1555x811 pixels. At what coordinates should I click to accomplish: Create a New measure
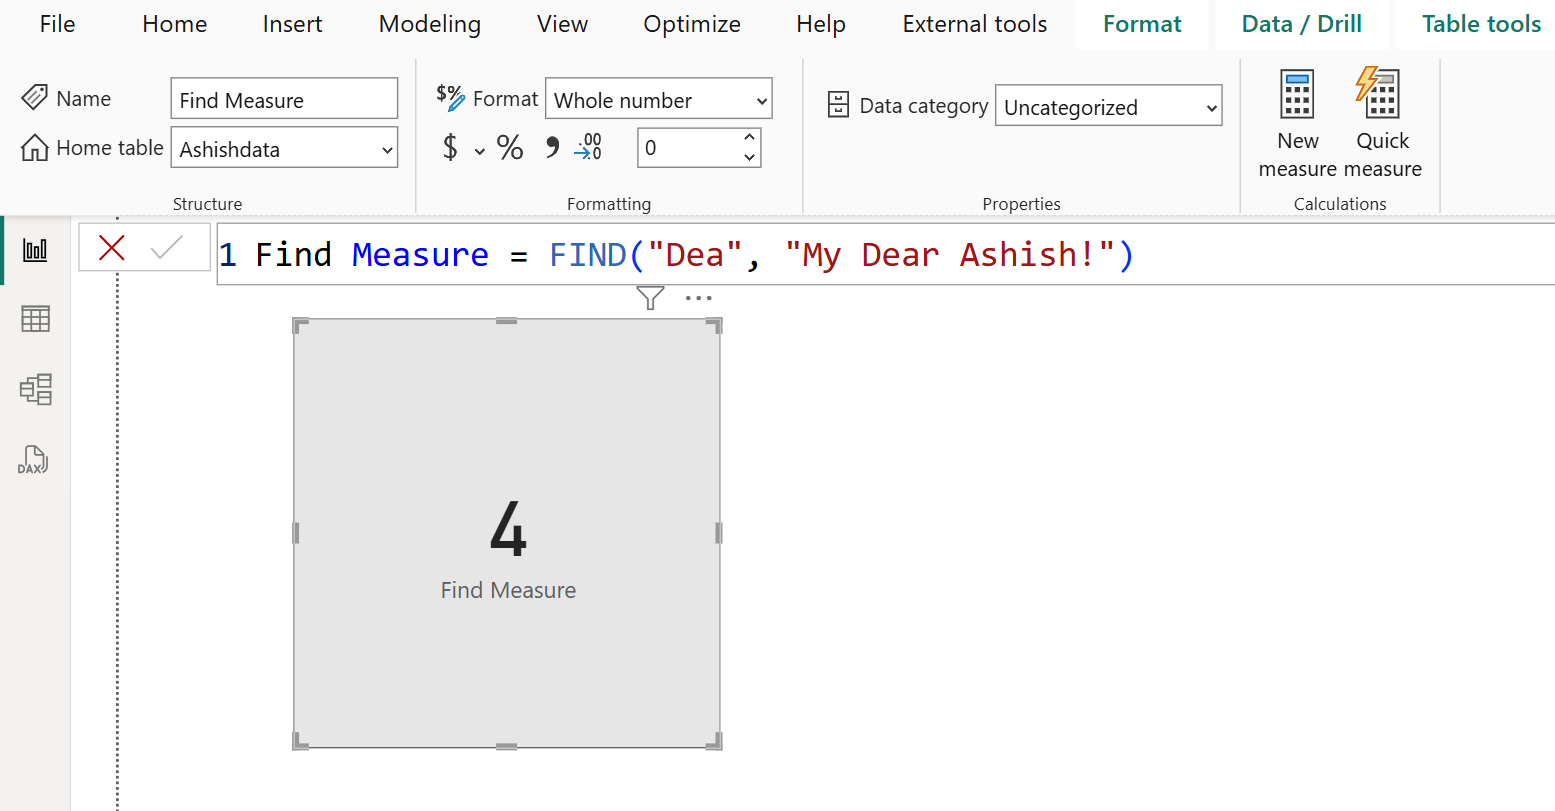pyautogui.click(x=1296, y=120)
